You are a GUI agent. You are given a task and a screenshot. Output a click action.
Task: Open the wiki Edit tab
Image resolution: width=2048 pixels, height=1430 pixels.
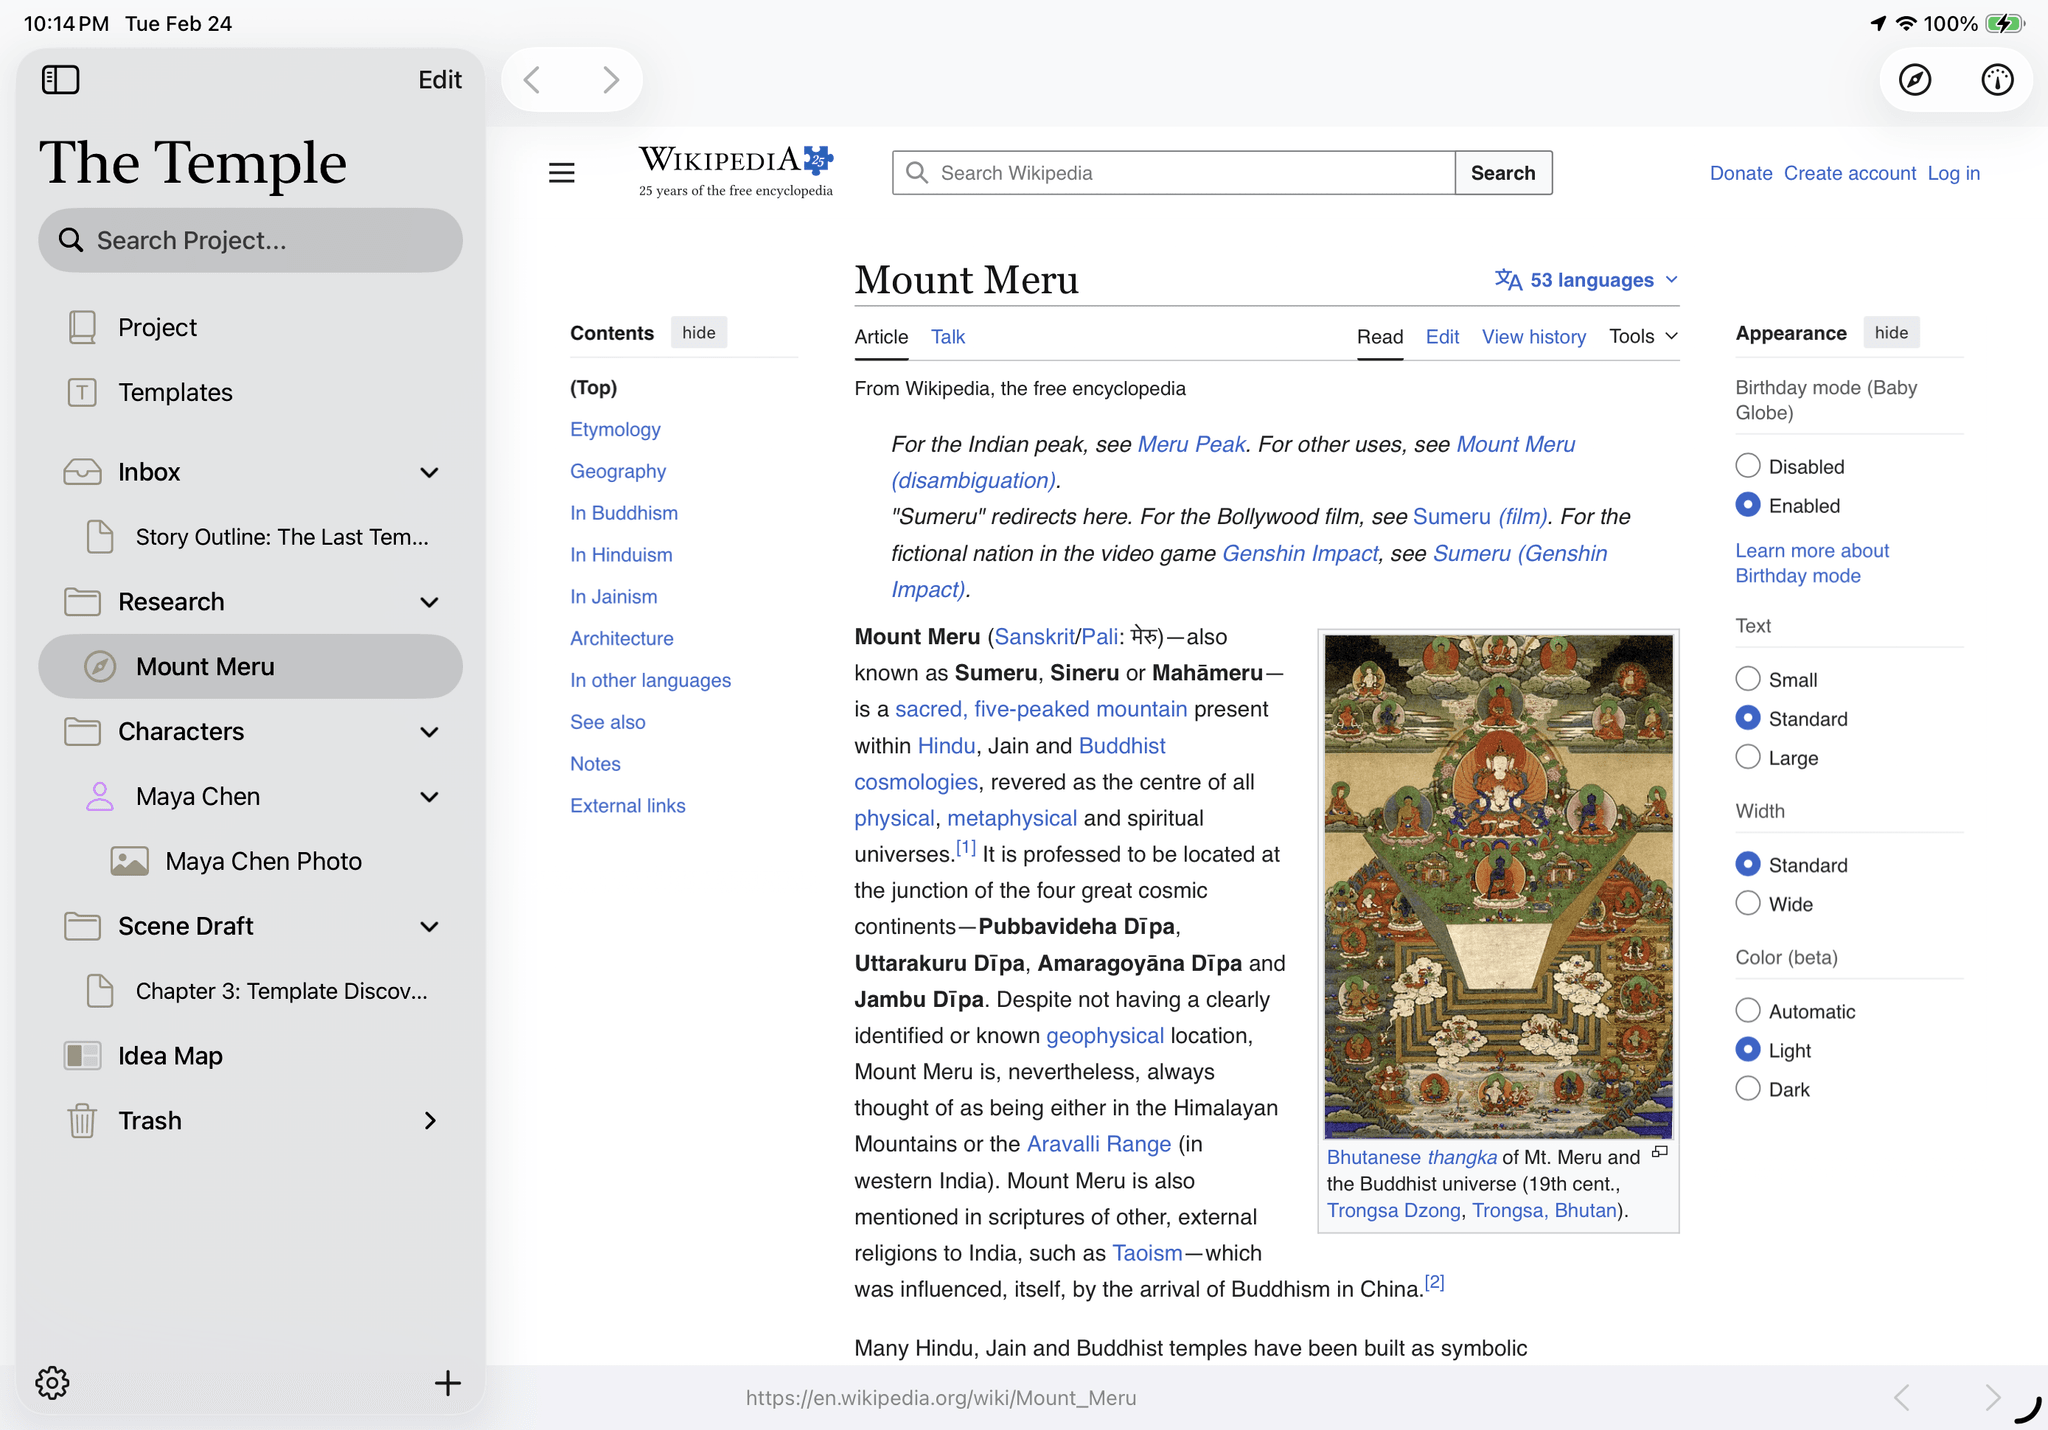pos(1442,337)
